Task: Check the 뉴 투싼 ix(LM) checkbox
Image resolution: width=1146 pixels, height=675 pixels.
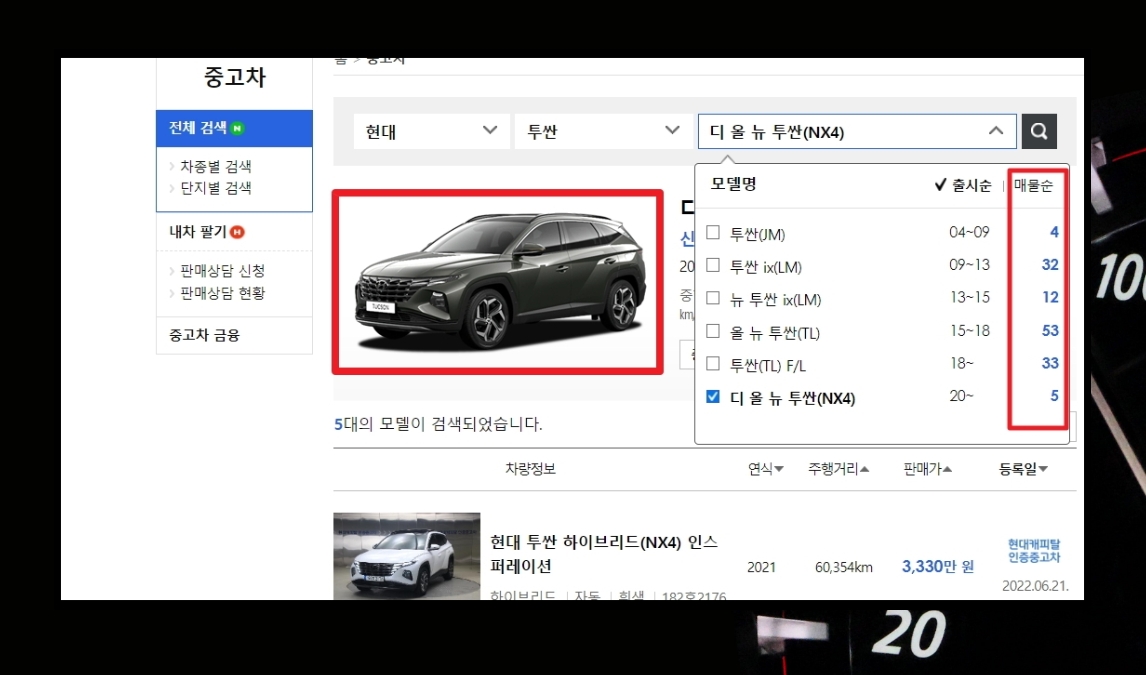Action: click(713, 298)
